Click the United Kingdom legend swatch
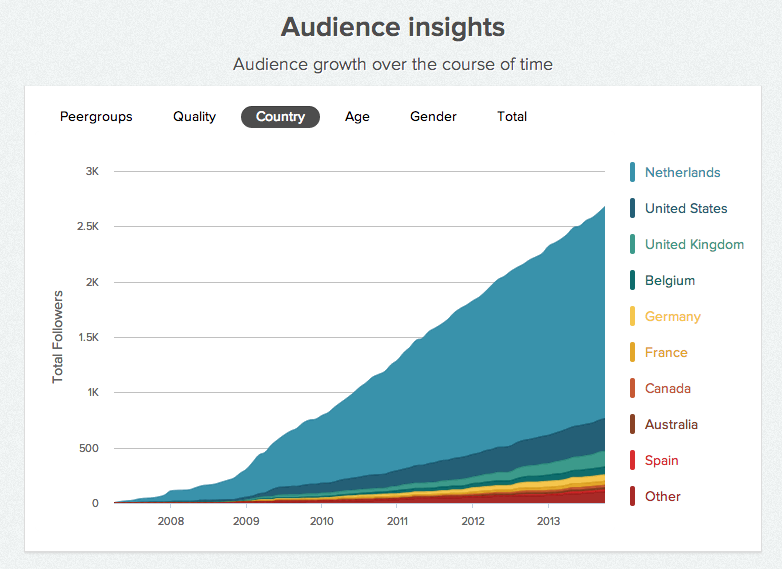 pos(632,244)
